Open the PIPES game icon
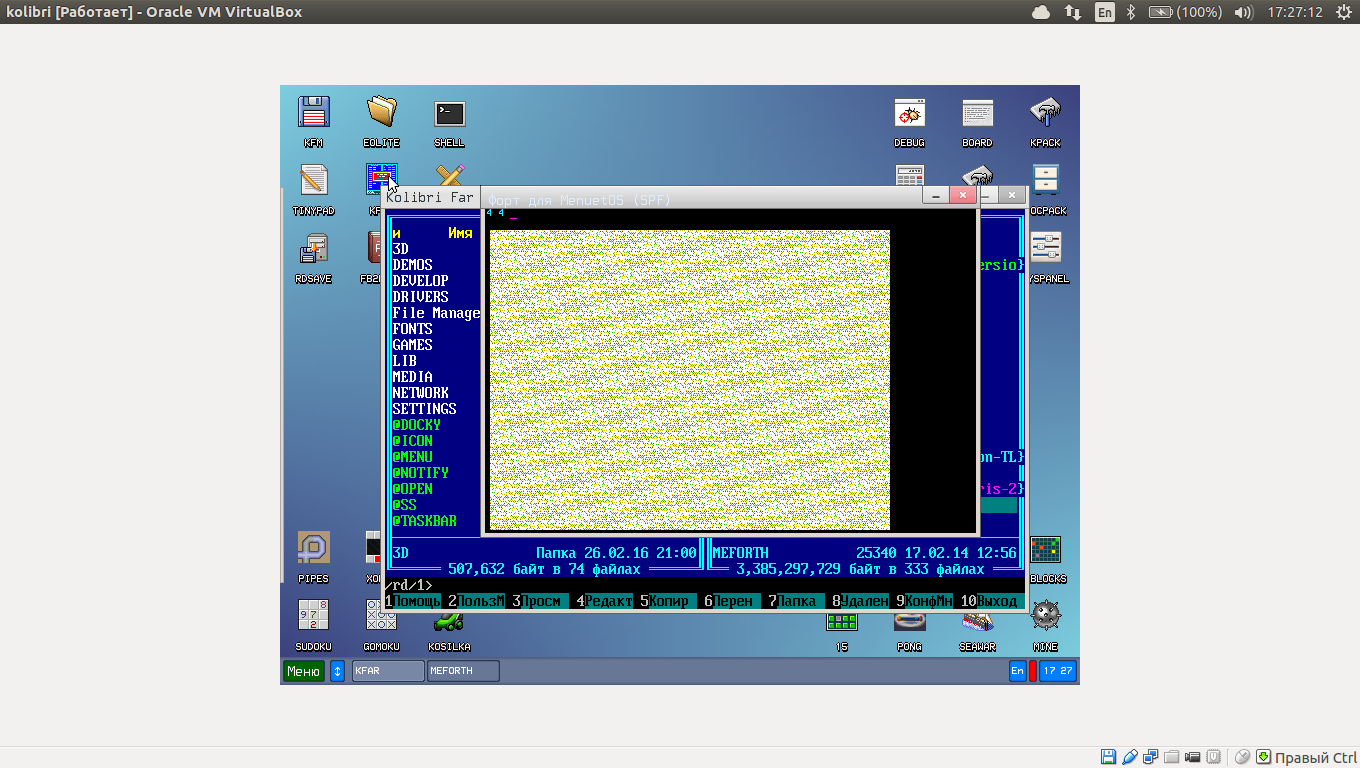The height and width of the screenshot is (768, 1360). click(x=314, y=549)
